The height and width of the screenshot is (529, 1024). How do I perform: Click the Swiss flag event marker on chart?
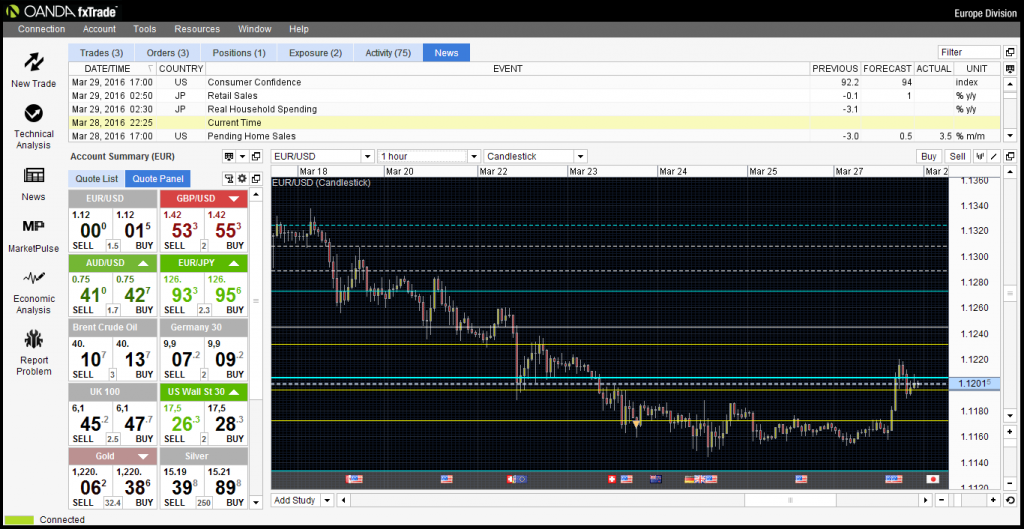coord(612,479)
